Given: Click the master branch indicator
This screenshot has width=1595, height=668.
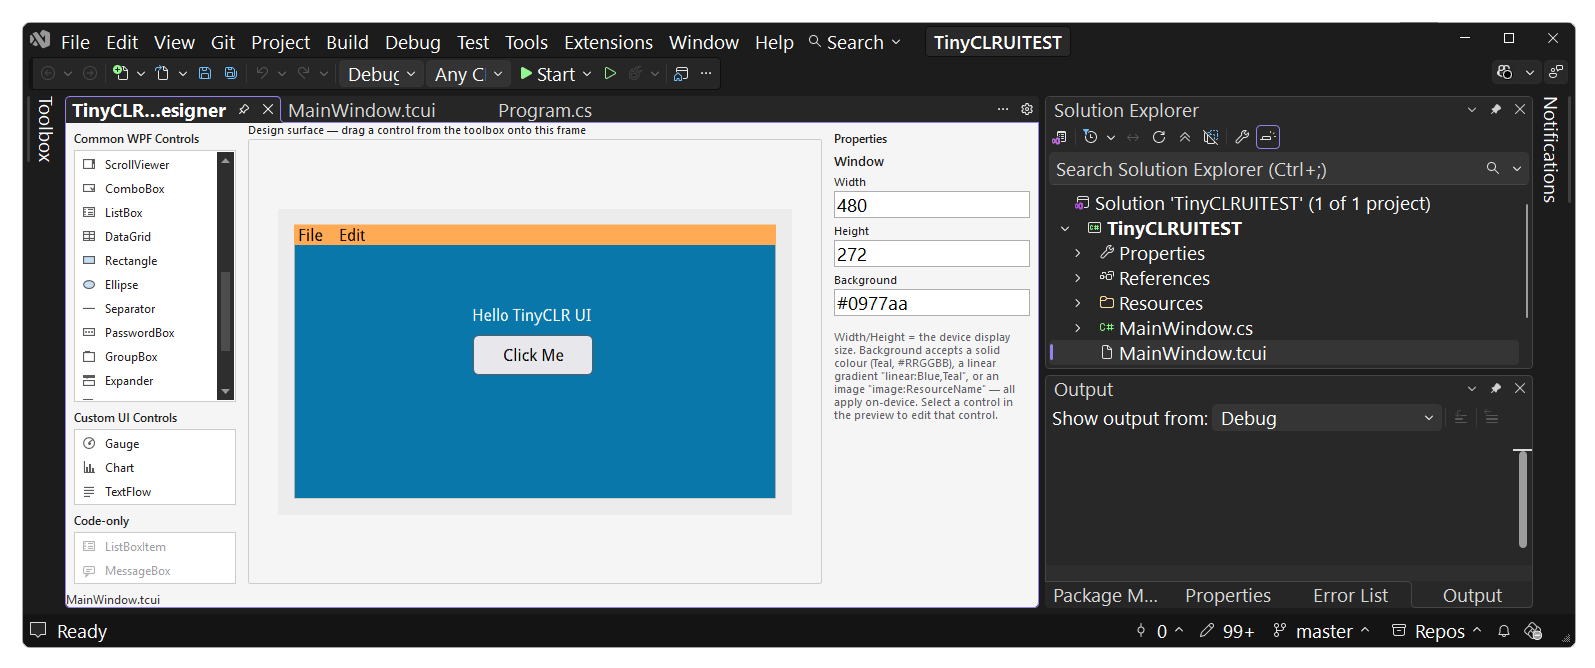Looking at the screenshot, I should 1321,631.
